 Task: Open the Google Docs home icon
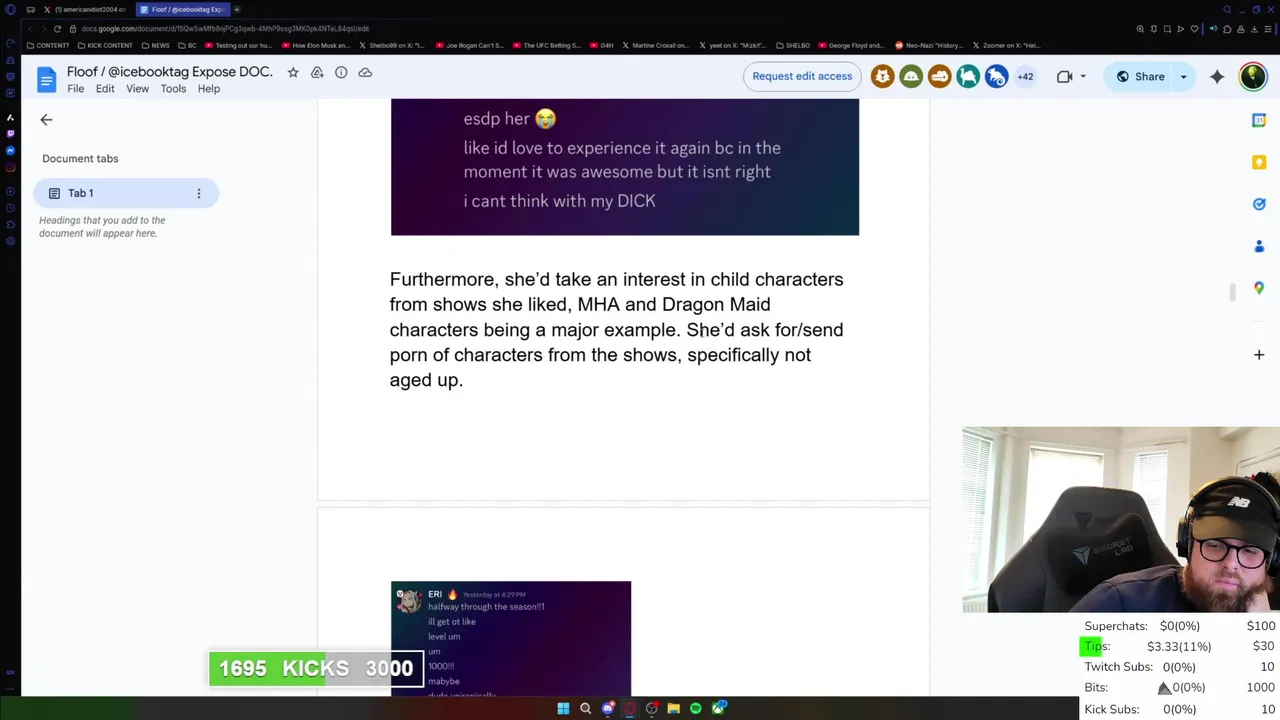[x=46, y=80]
